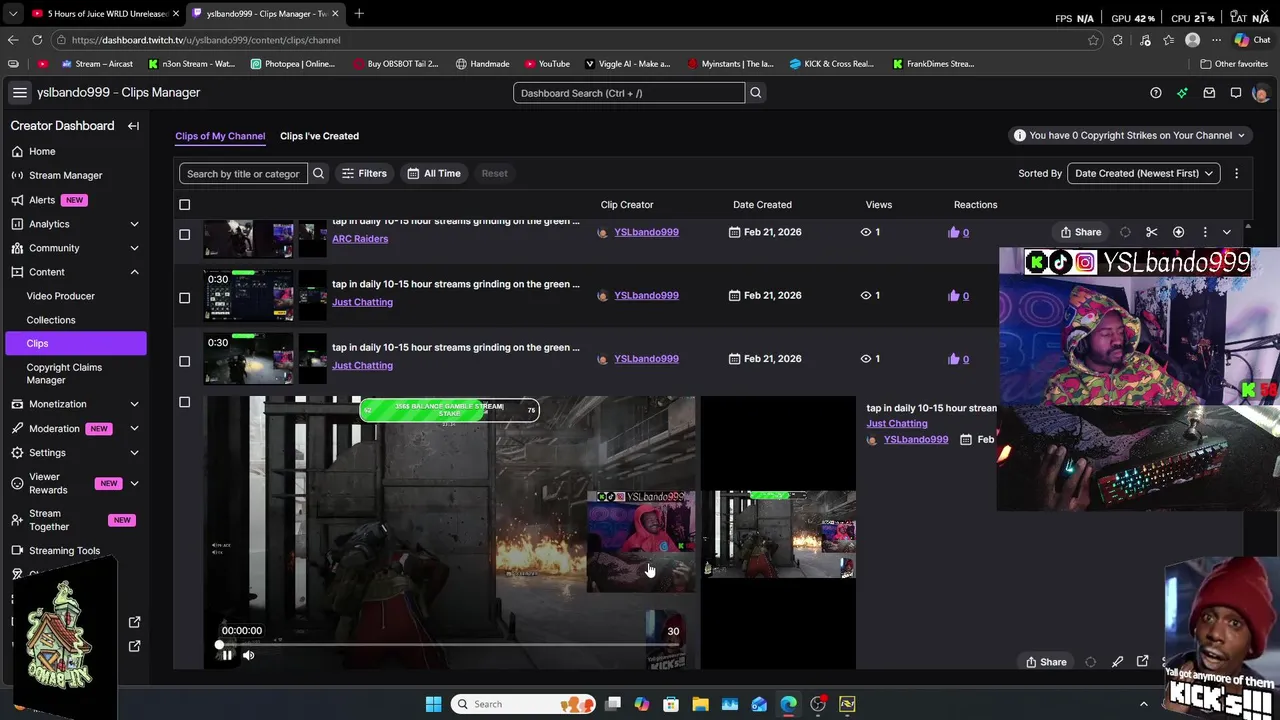Click the browser back arrow

[13, 40]
